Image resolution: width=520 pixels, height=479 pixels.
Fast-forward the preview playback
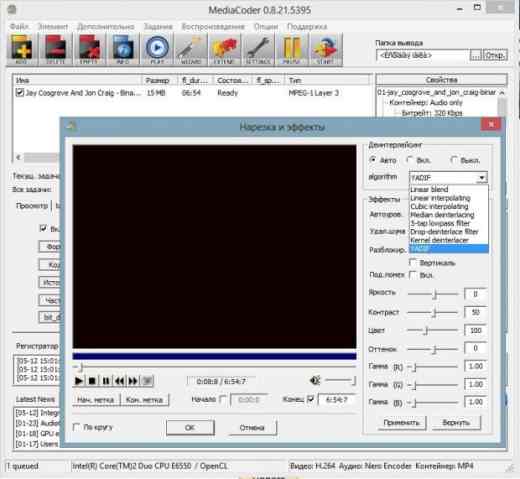(x=133, y=381)
